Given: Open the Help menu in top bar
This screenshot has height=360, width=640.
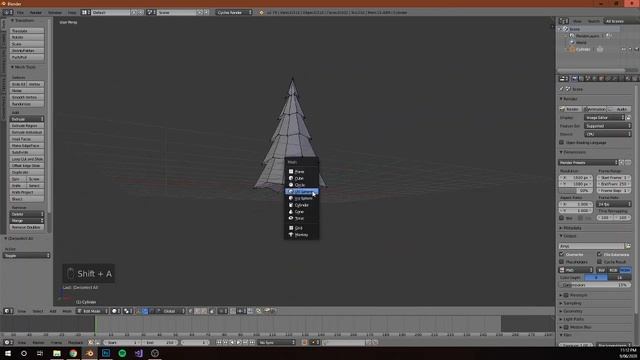Looking at the screenshot, I should [x=72, y=13].
